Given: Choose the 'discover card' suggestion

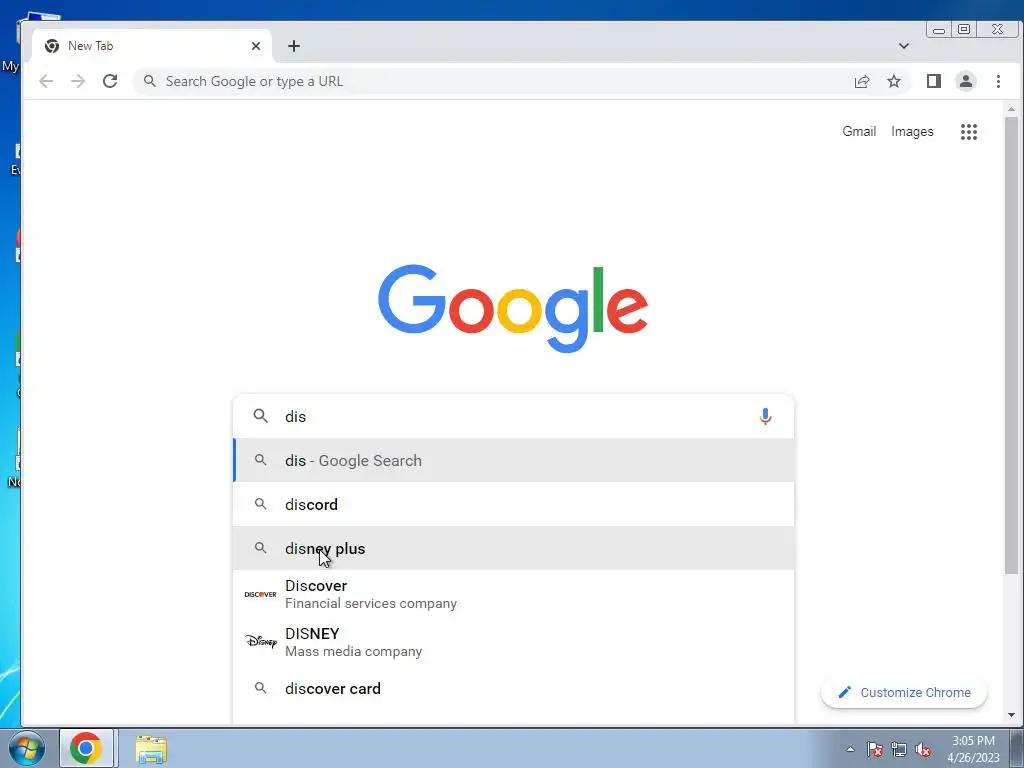Looking at the screenshot, I should 513,688.
